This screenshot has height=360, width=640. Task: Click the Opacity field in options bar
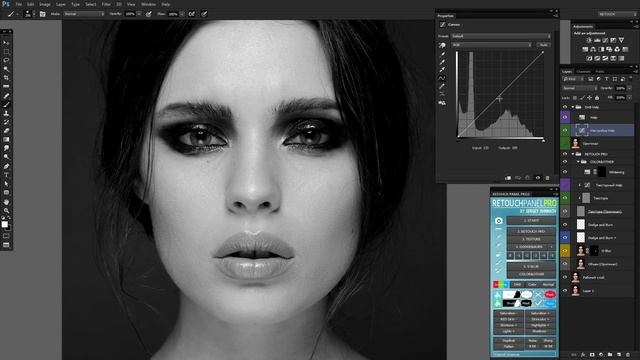(x=130, y=14)
